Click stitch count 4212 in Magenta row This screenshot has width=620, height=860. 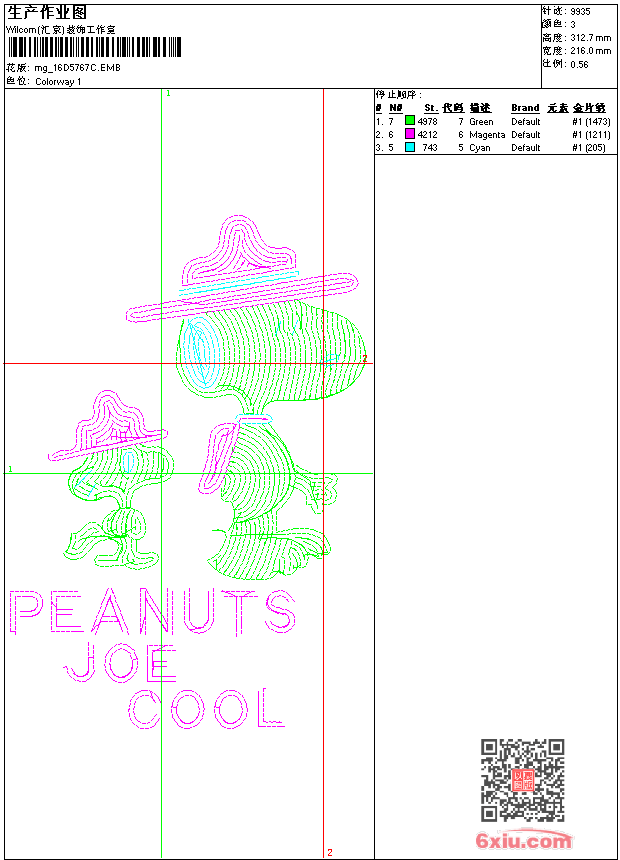pos(427,135)
